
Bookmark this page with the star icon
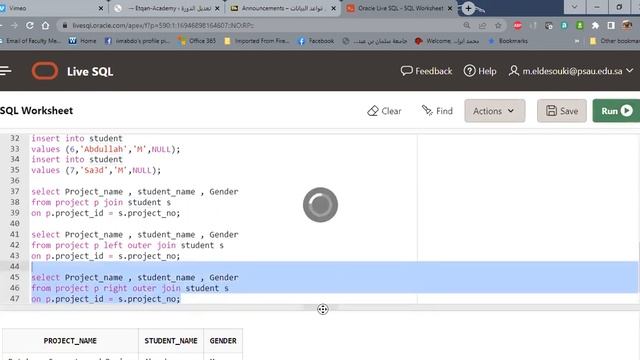tap(498, 25)
